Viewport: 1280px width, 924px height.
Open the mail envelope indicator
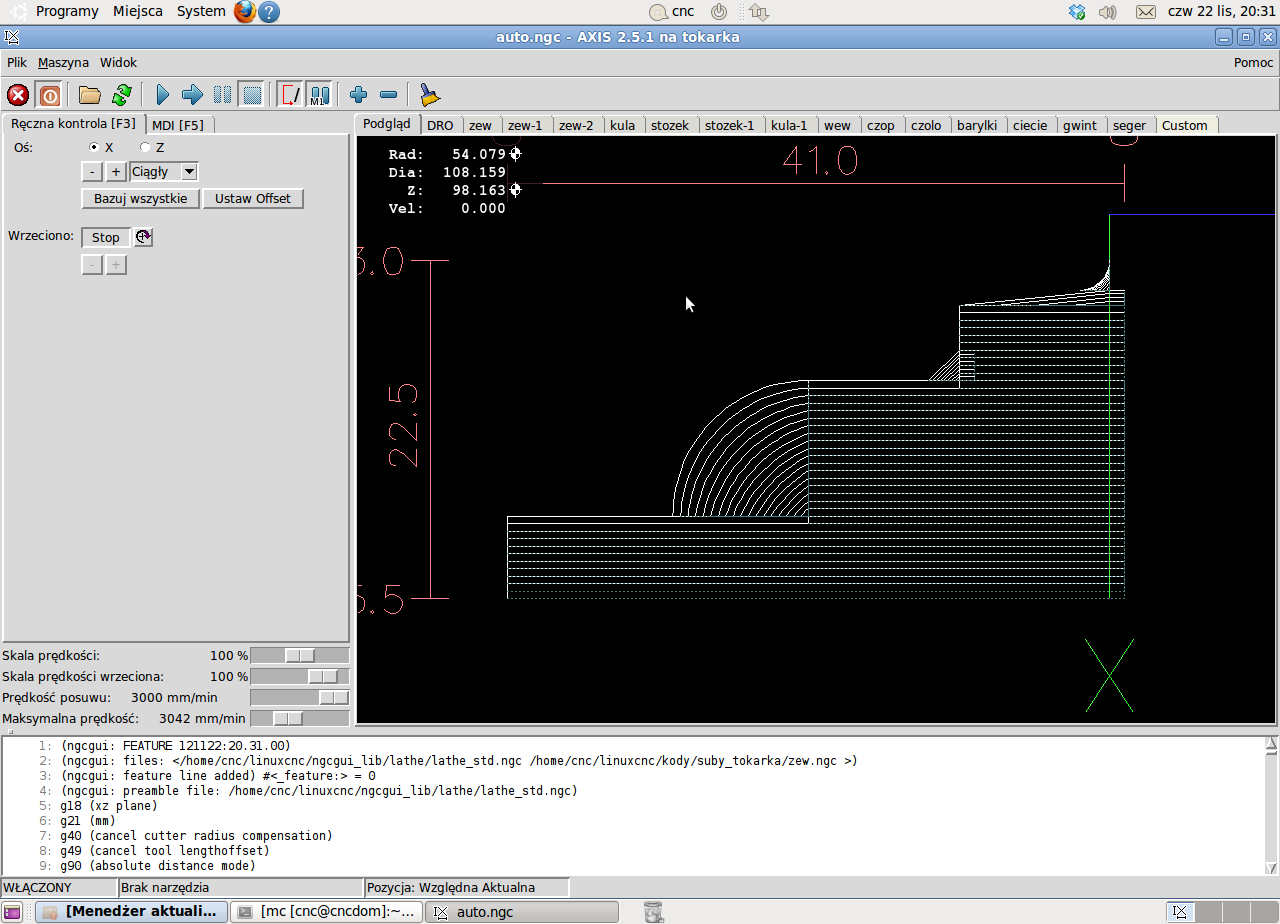click(x=1146, y=12)
